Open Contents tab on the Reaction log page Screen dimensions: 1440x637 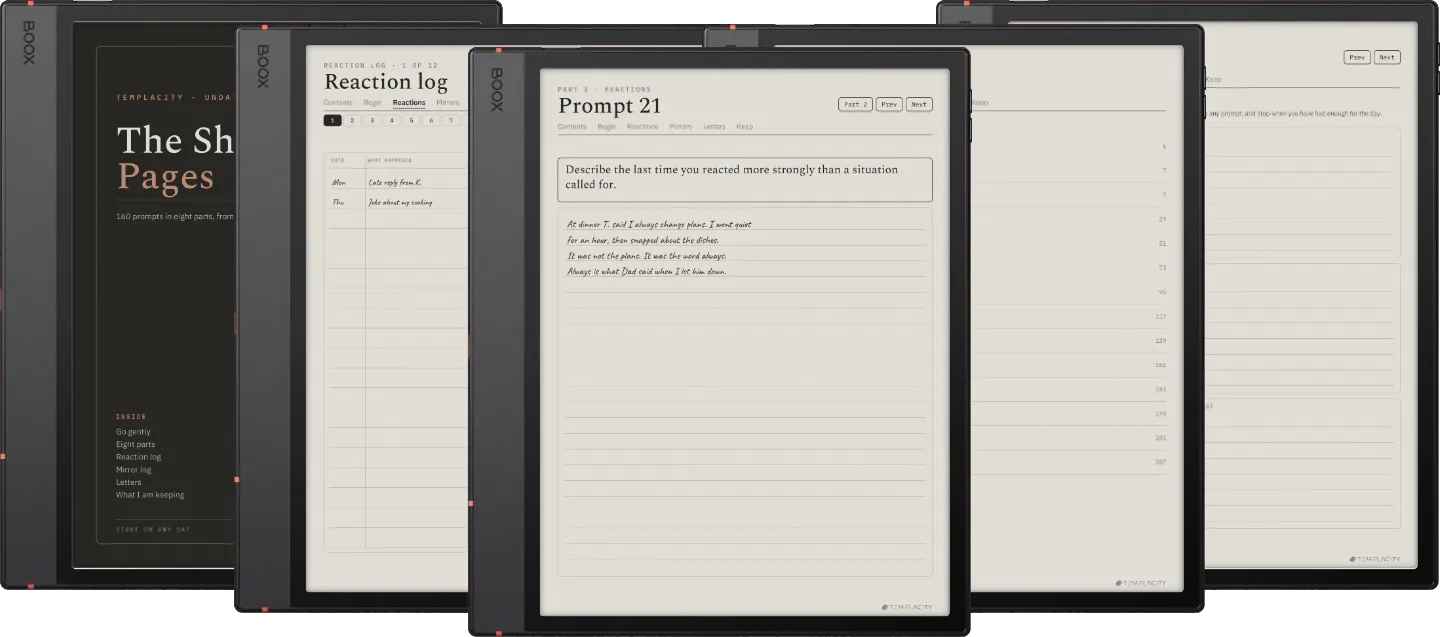pos(338,103)
